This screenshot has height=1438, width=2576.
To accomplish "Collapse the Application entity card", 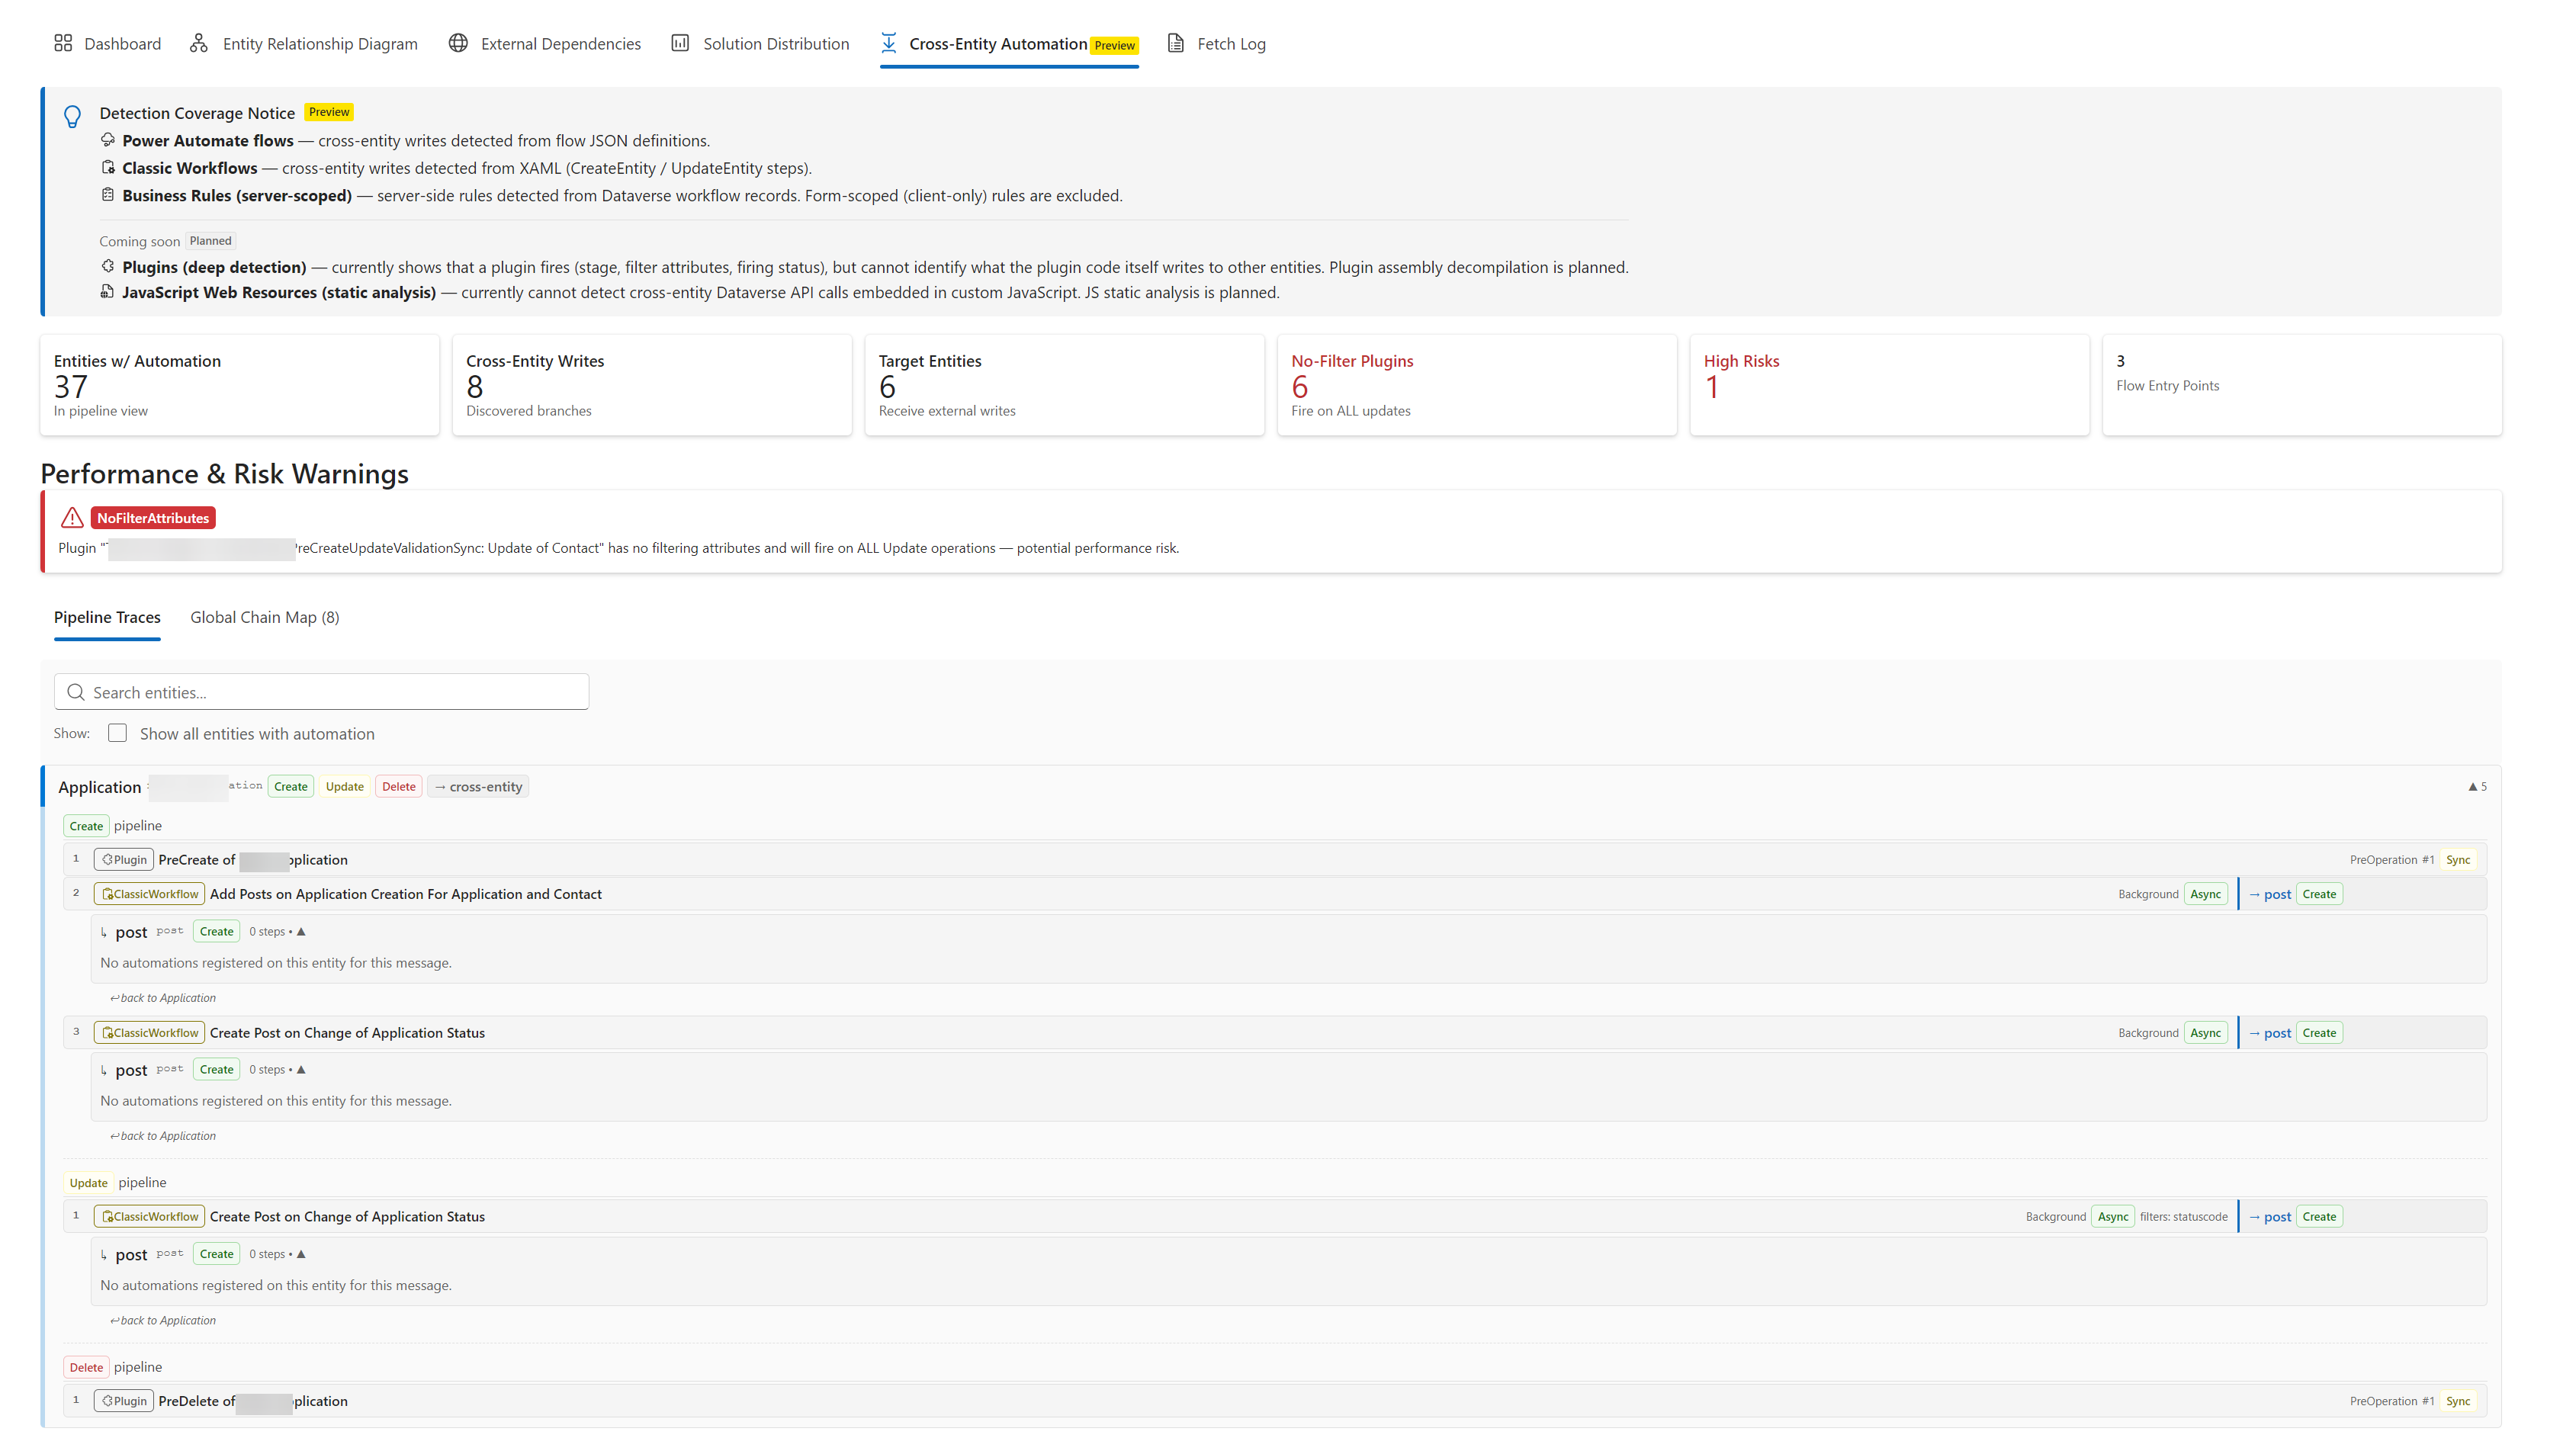I will (2476, 787).
